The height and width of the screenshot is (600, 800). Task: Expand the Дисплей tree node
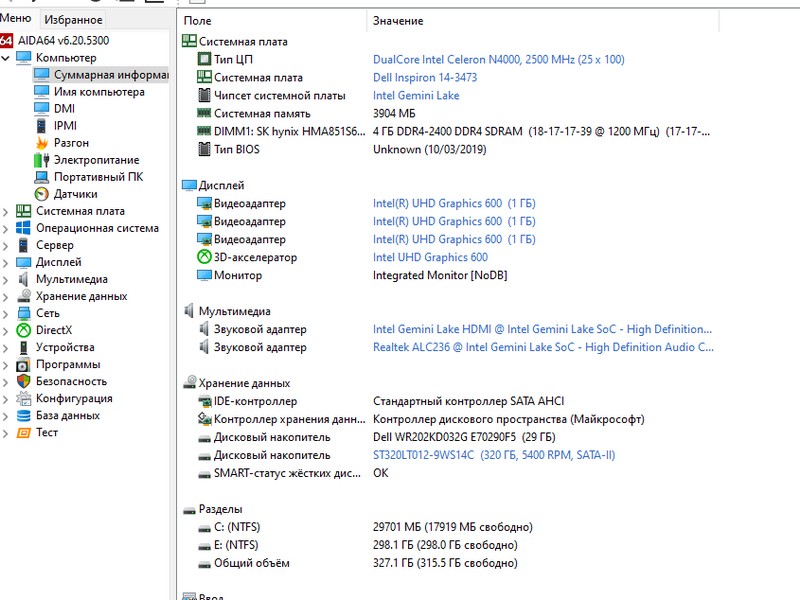tap(6, 263)
